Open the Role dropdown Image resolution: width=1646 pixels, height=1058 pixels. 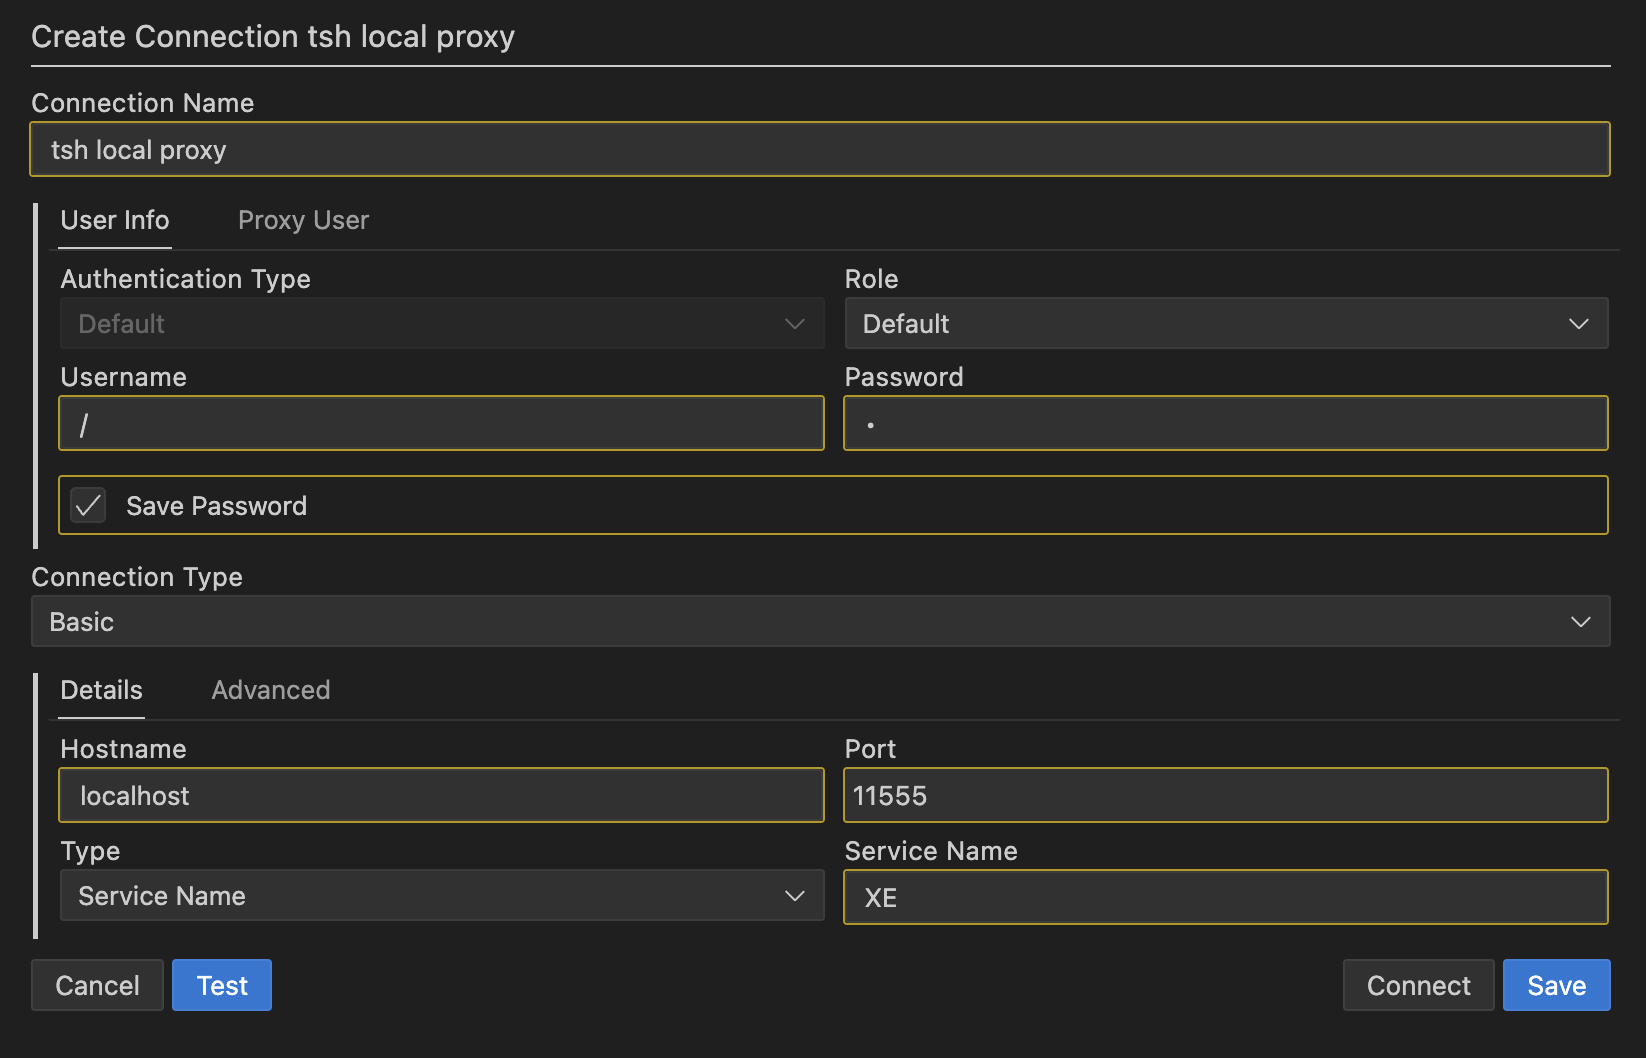pos(1226,323)
